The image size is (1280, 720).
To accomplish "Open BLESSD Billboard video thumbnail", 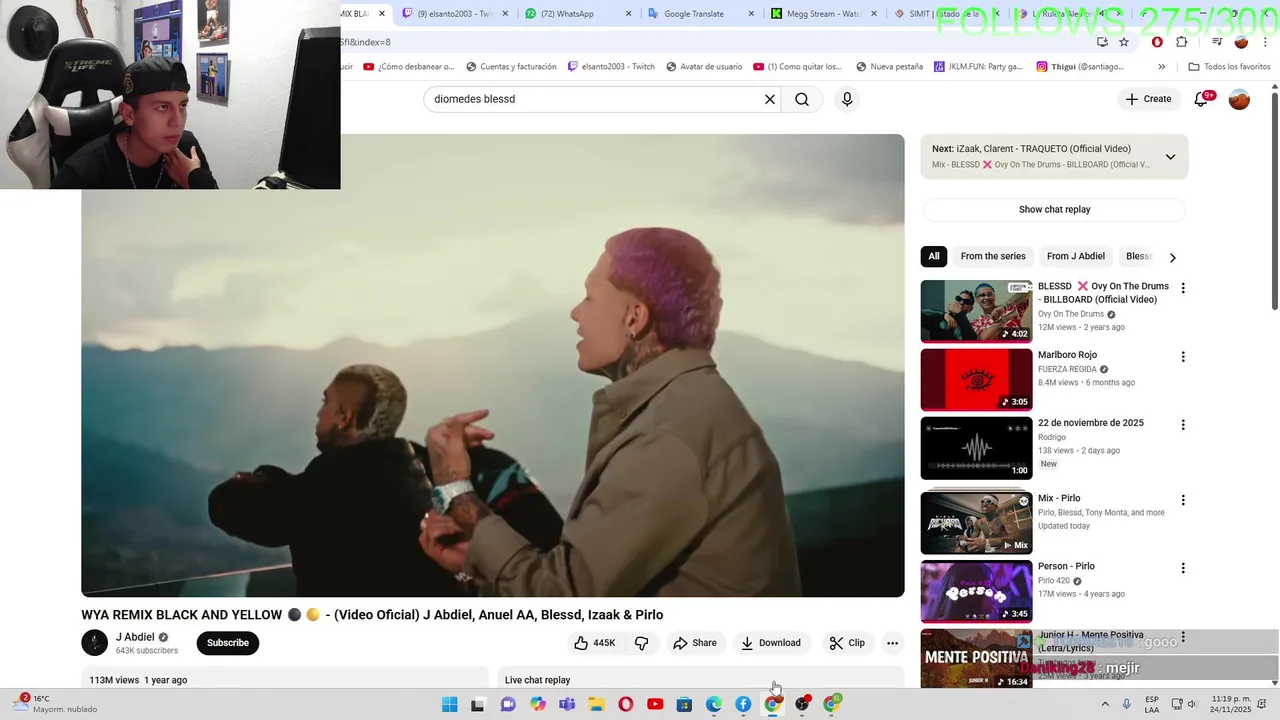I will pos(976,311).
